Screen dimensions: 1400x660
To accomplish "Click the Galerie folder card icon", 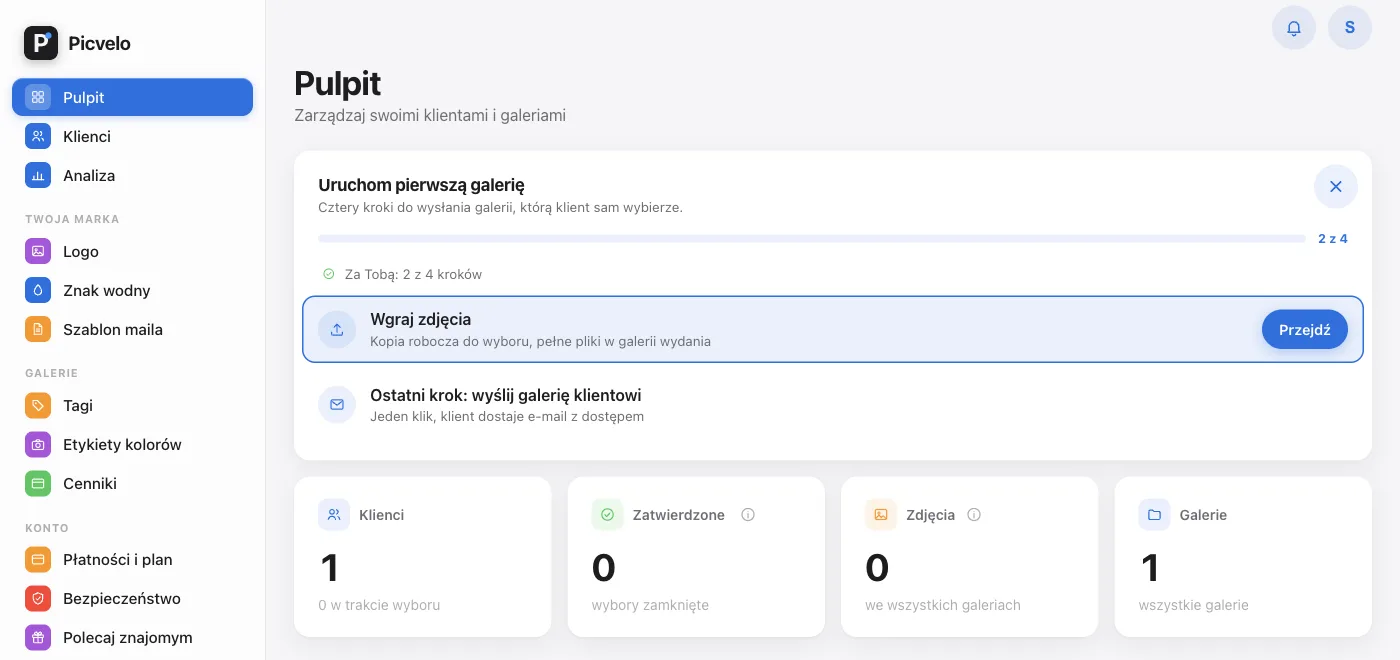I will [x=1154, y=515].
